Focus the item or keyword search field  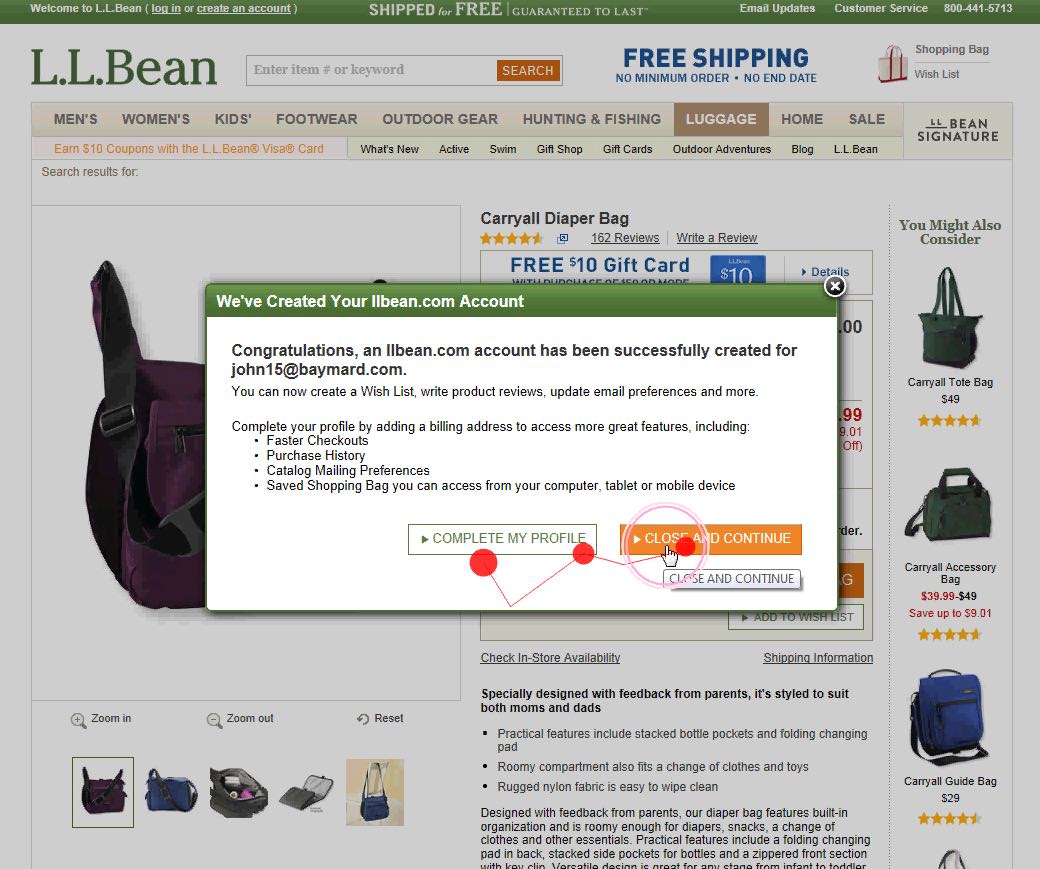coord(371,70)
